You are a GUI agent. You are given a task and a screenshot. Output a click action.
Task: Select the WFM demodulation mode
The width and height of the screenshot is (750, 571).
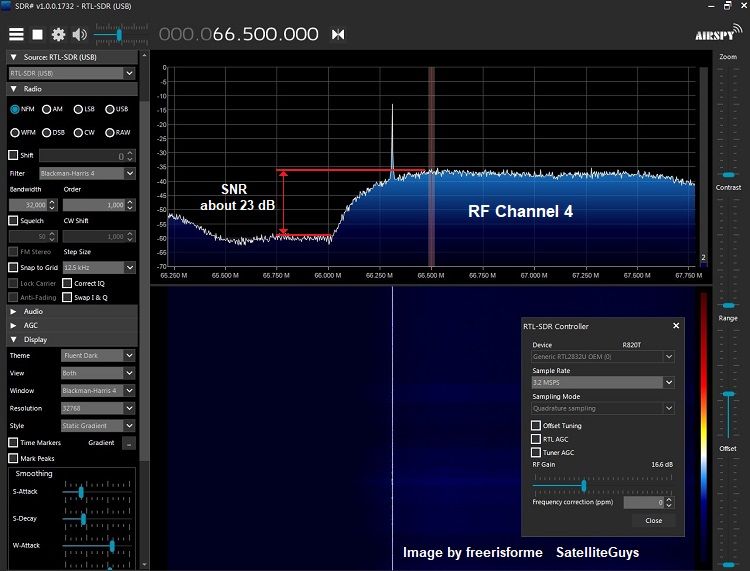(x=15, y=132)
